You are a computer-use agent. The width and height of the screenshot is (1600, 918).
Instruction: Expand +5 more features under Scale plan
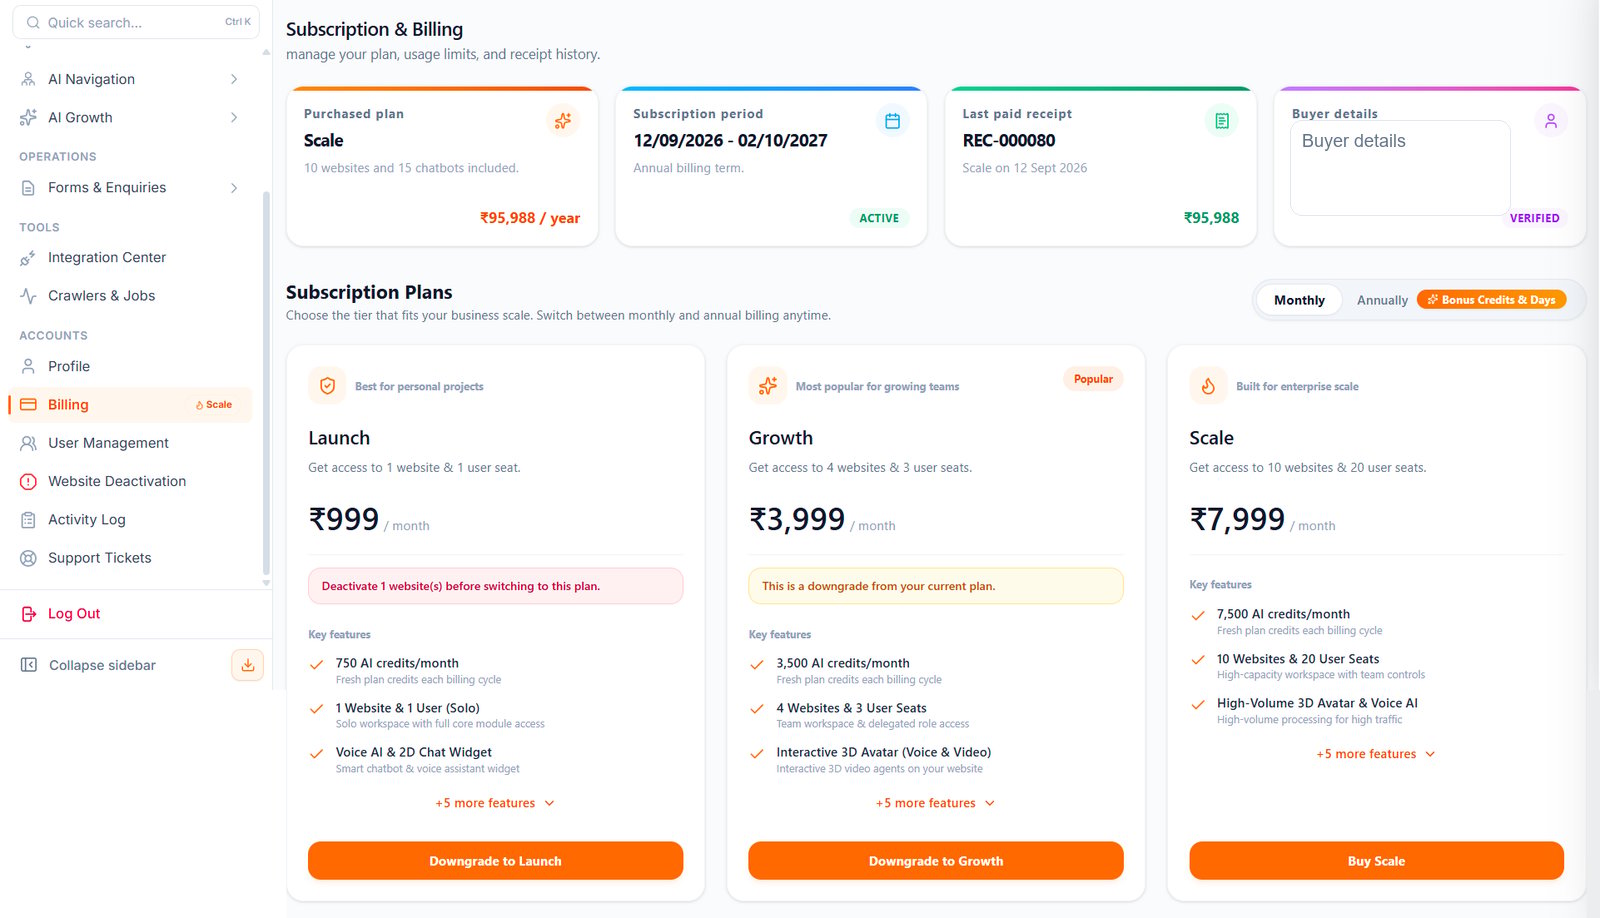[1376, 754]
